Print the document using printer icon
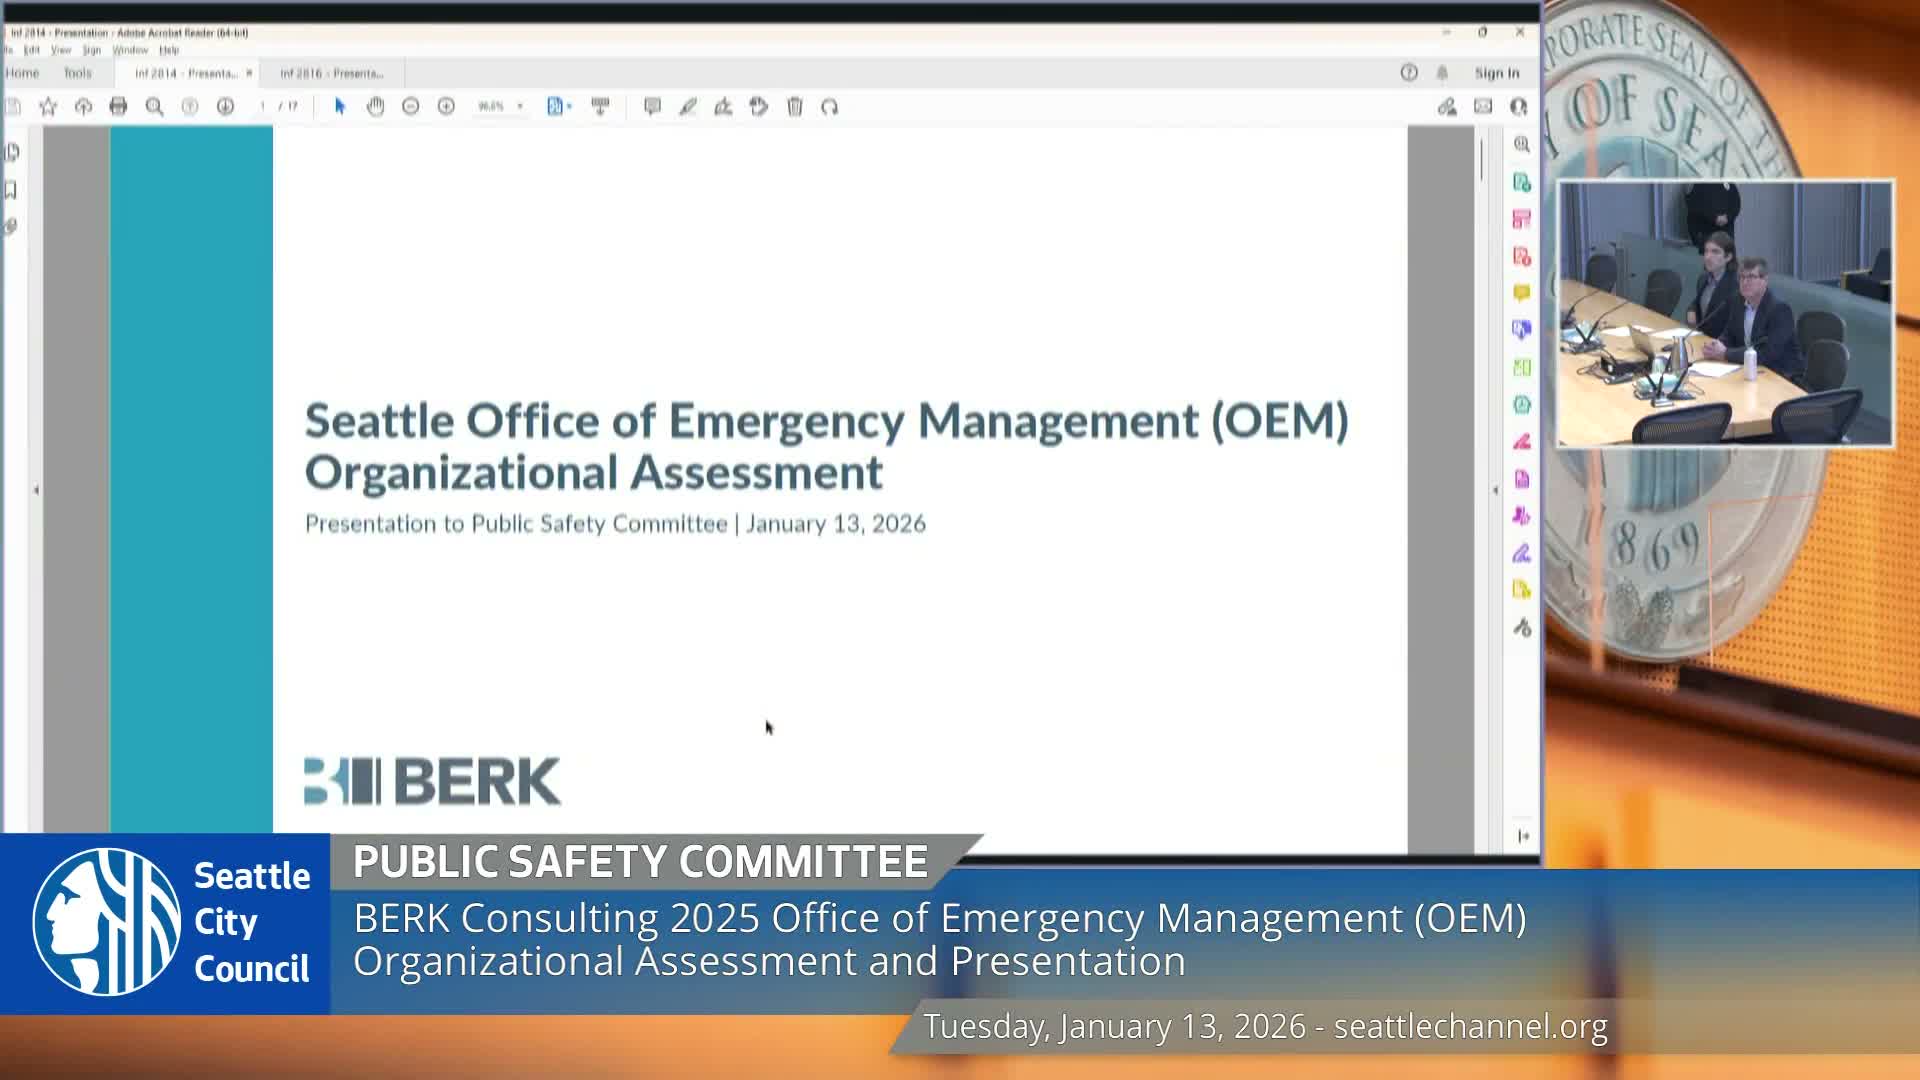 118,106
